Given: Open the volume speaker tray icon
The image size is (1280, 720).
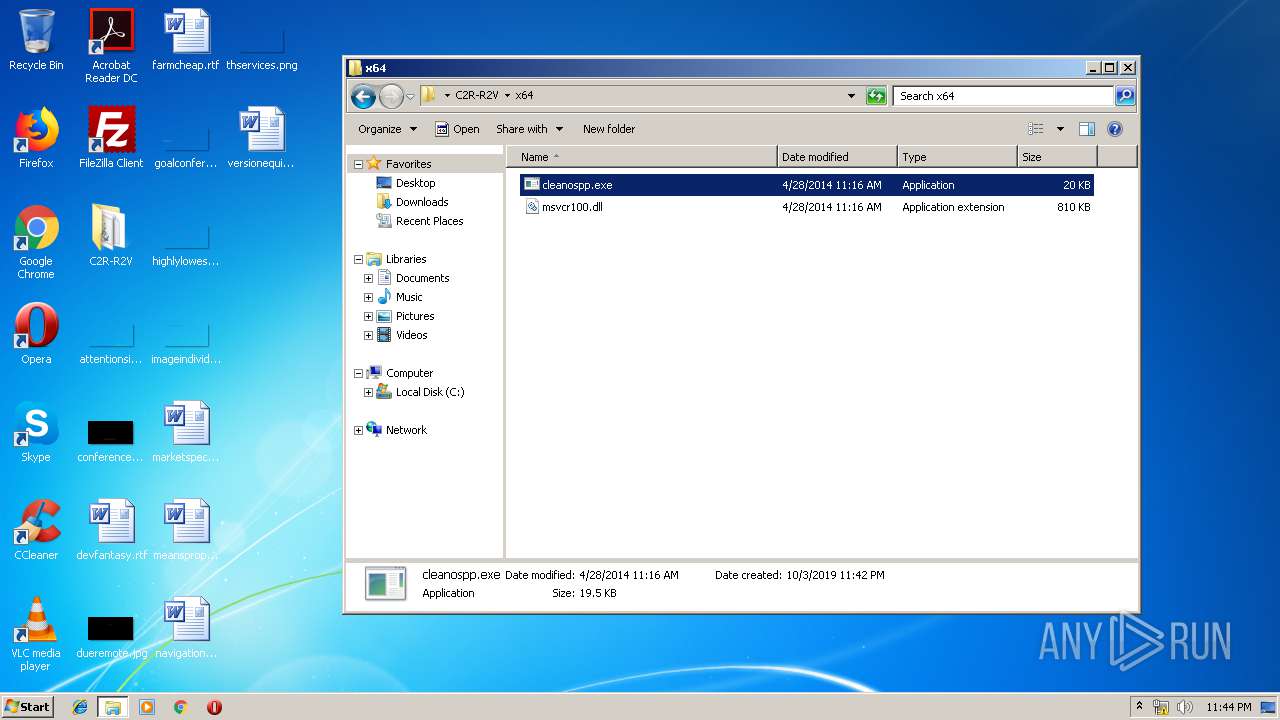Looking at the screenshot, I should pyautogui.click(x=1184, y=707).
